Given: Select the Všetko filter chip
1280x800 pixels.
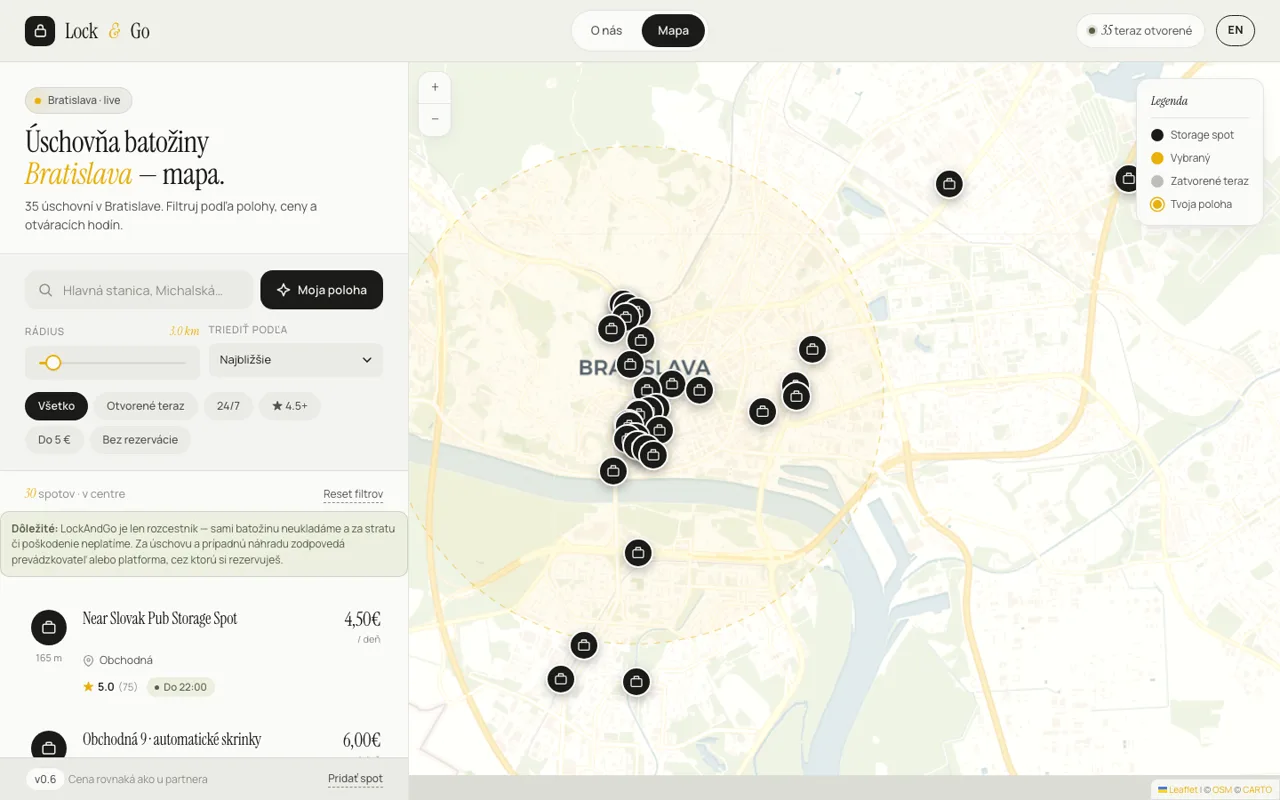Looking at the screenshot, I should tap(57, 406).
